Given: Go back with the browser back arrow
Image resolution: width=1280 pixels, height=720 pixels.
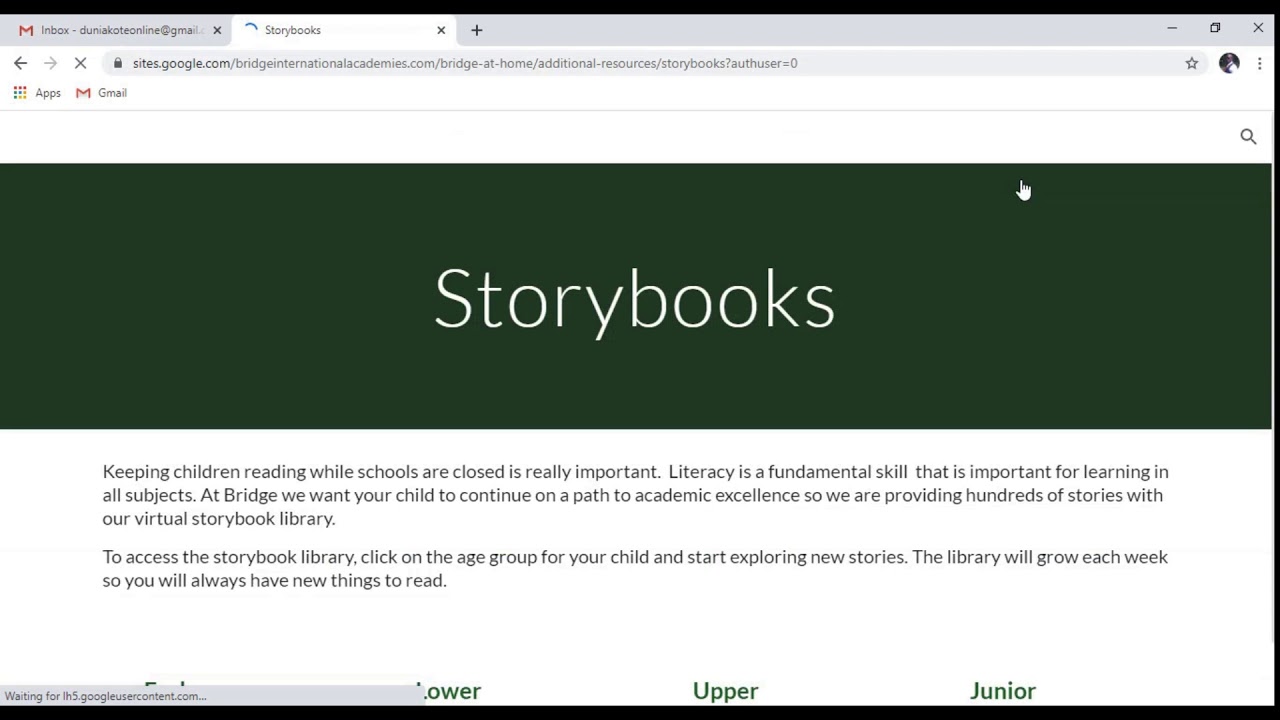Looking at the screenshot, I should pos(21,63).
